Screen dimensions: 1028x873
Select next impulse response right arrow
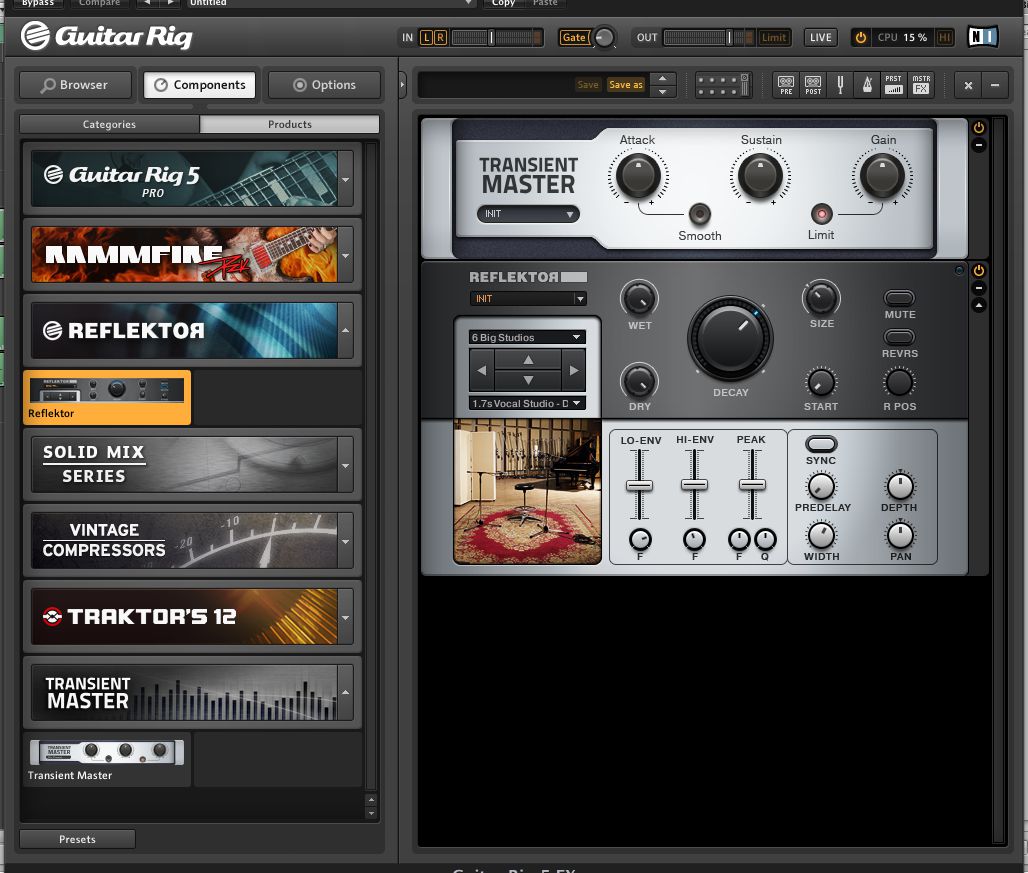tap(574, 370)
